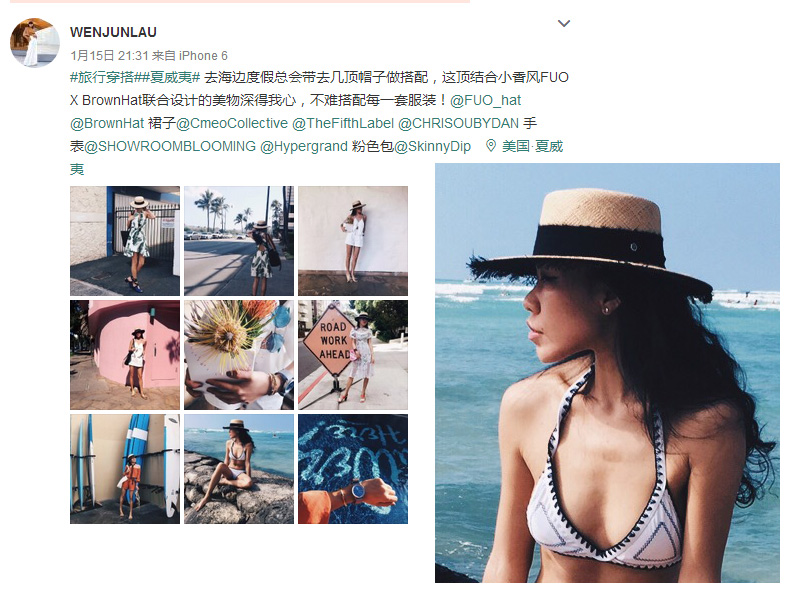Open @TheFifthLabel mention link
The height and width of the screenshot is (593, 790).
tap(343, 123)
